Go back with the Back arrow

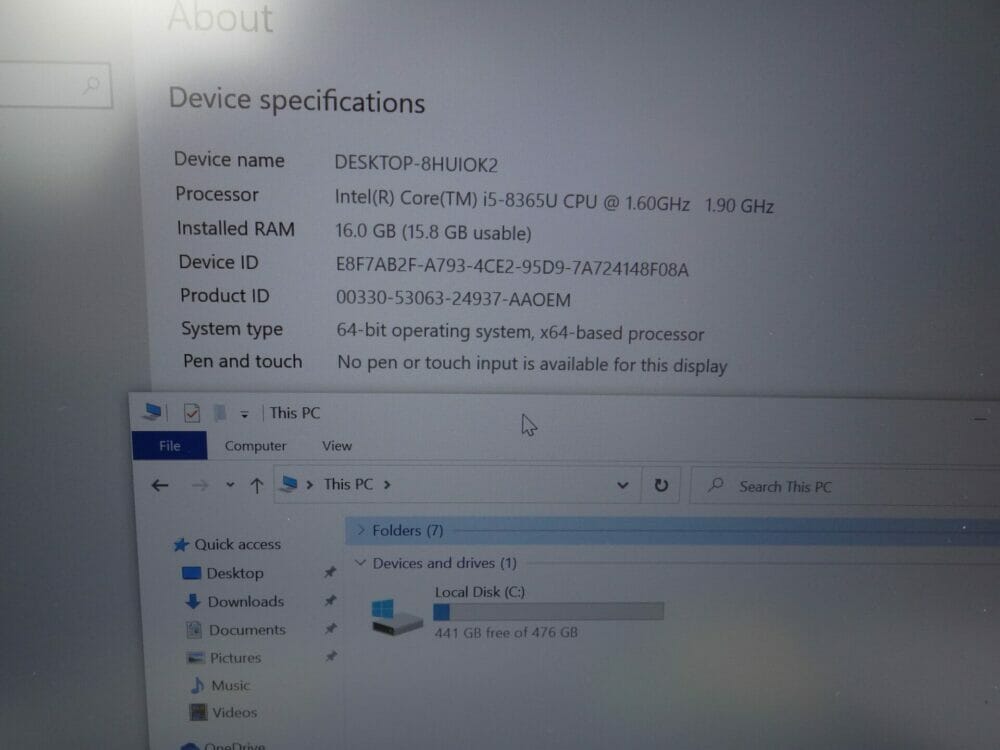point(160,485)
